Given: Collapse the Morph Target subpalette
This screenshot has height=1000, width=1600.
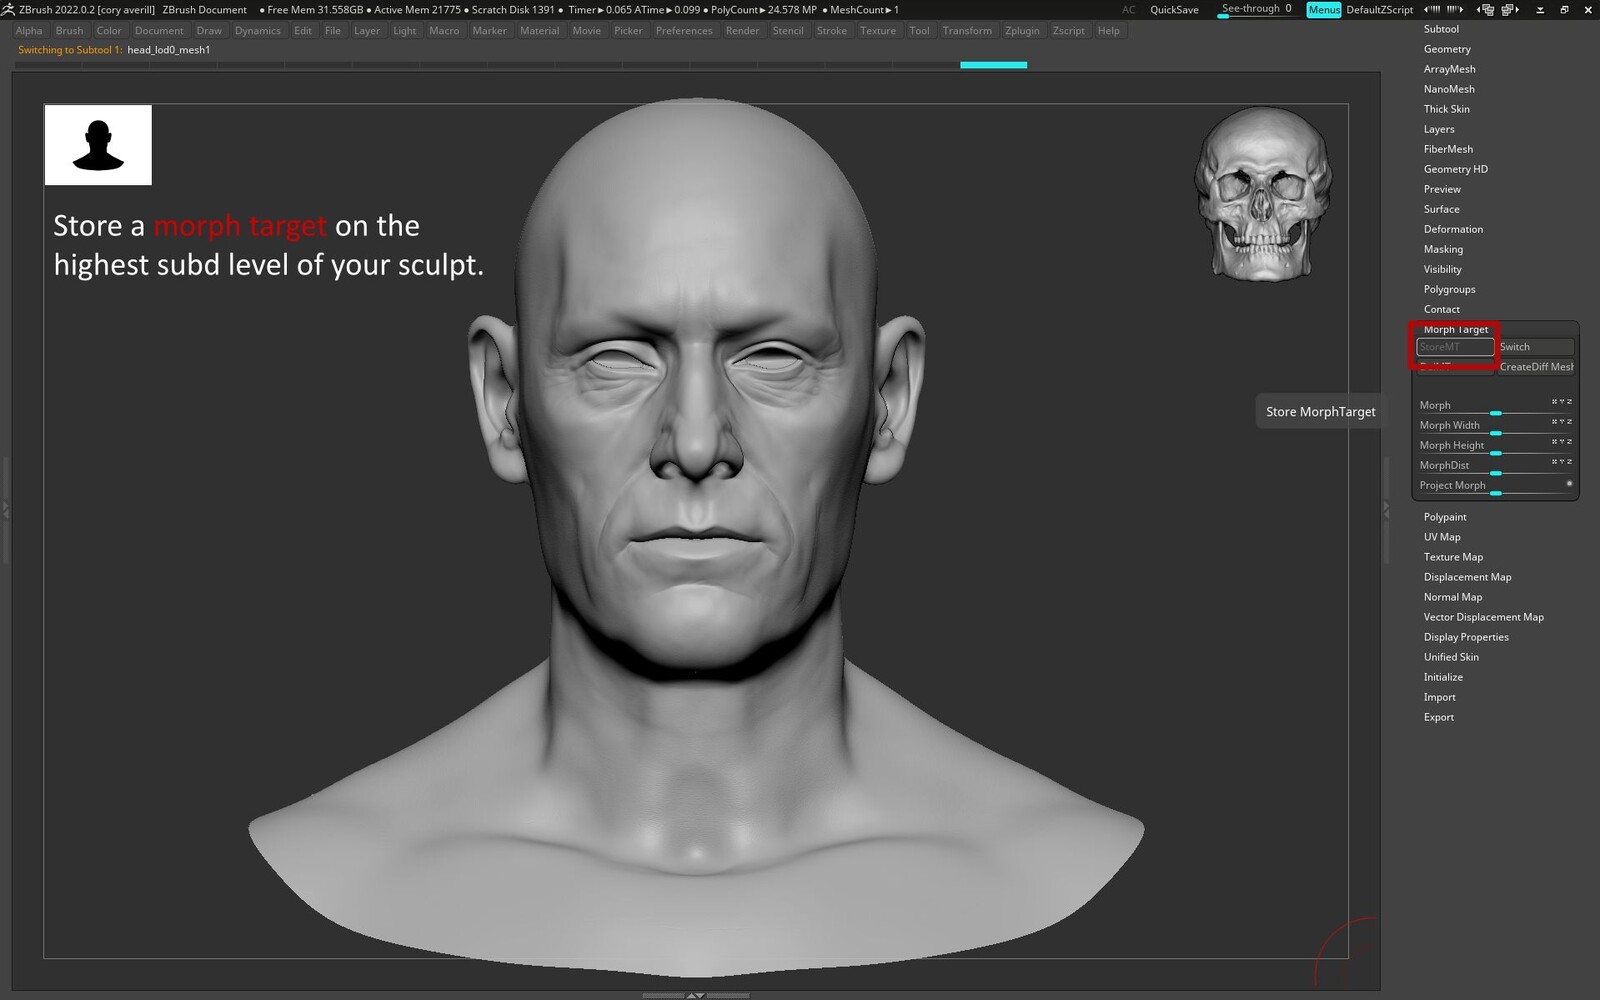Looking at the screenshot, I should click(x=1456, y=329).
